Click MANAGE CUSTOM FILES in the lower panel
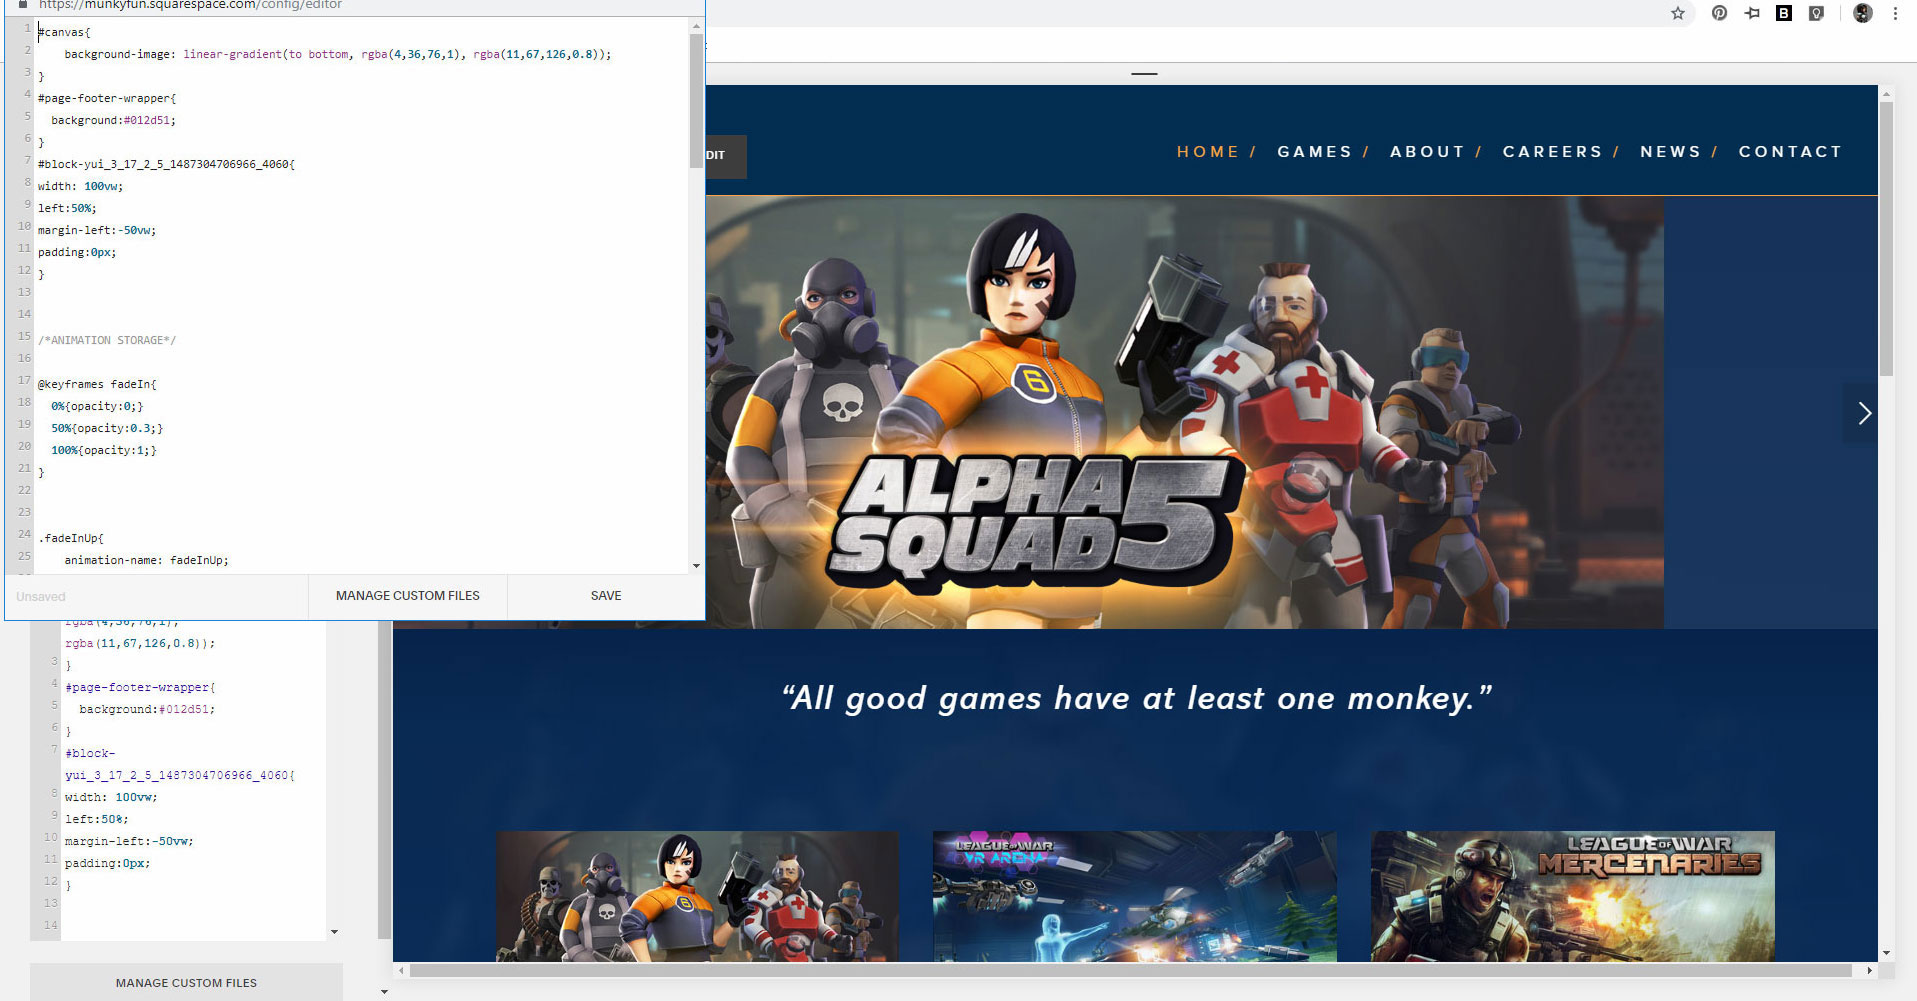 [186, 983]
